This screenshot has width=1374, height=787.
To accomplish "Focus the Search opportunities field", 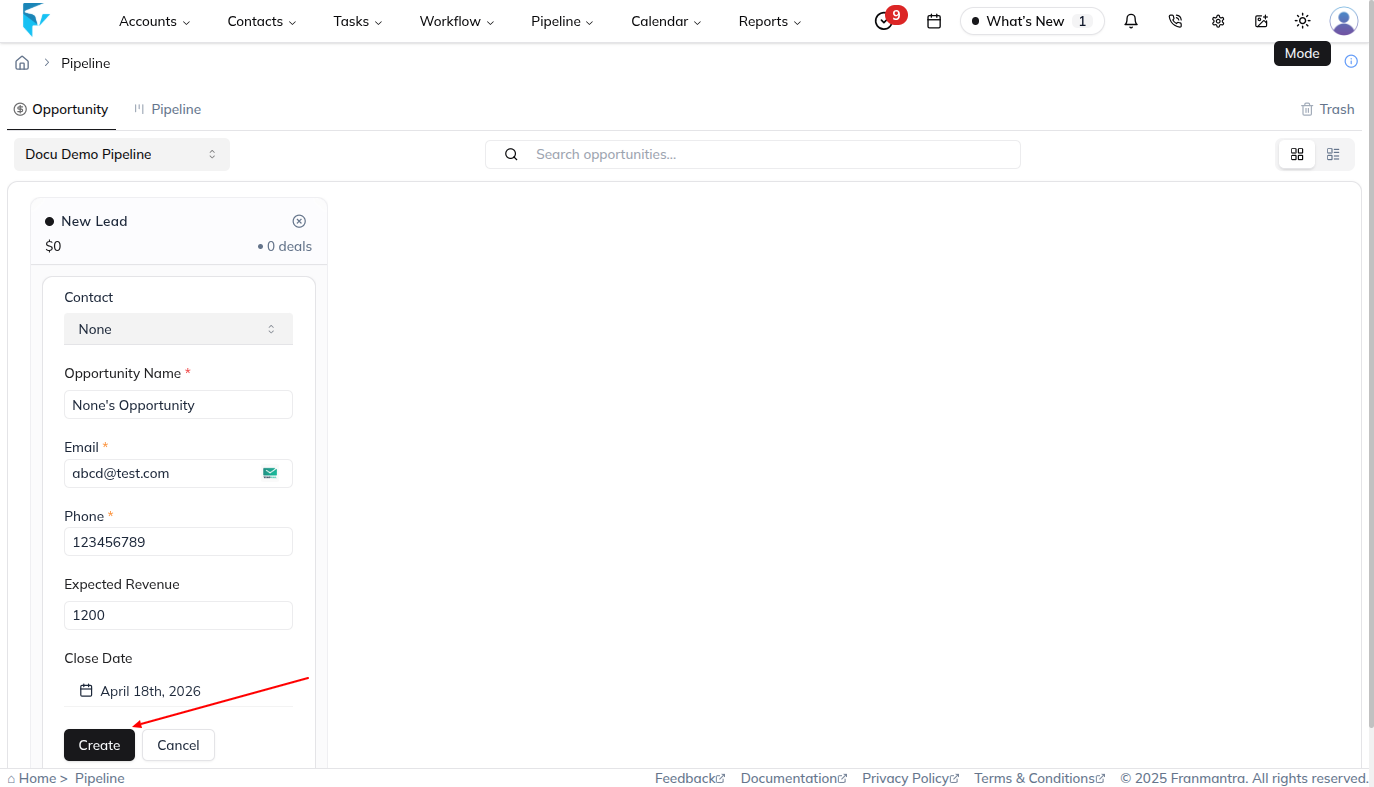I will tap(753, 154).
